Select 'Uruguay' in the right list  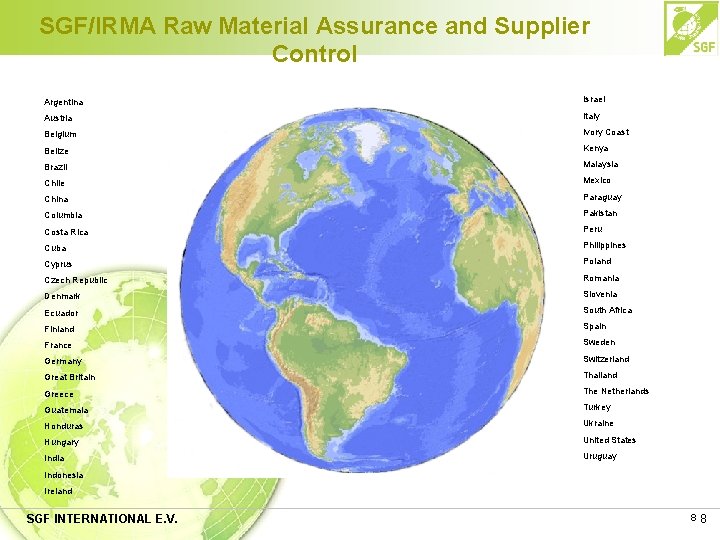pos(600,456)
